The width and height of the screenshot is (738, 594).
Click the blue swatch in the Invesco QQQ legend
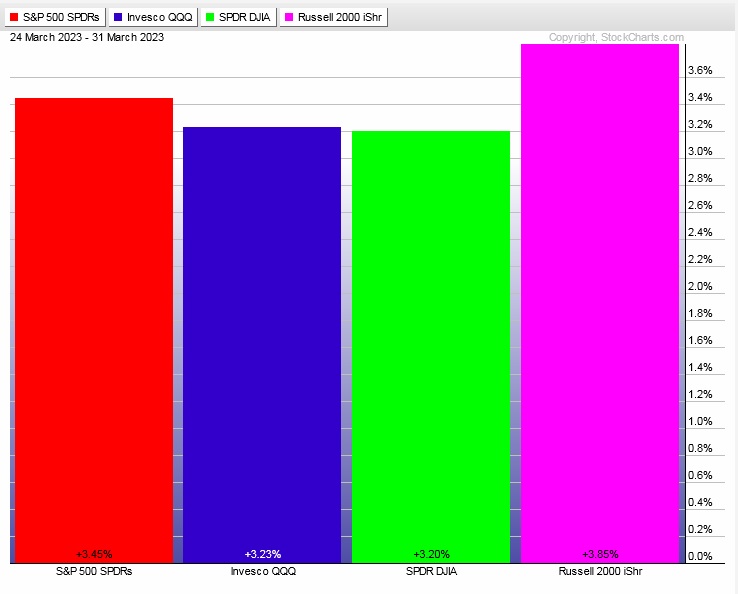[x=118, y=17]
